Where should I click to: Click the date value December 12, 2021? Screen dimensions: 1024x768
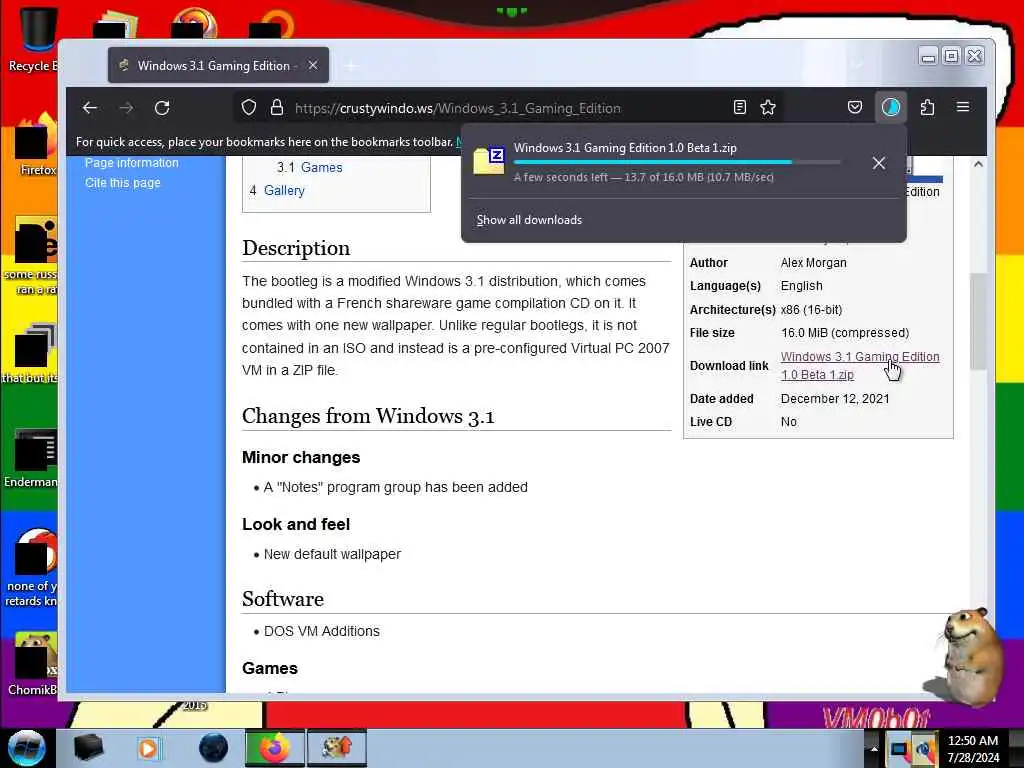tap(835, 398)
